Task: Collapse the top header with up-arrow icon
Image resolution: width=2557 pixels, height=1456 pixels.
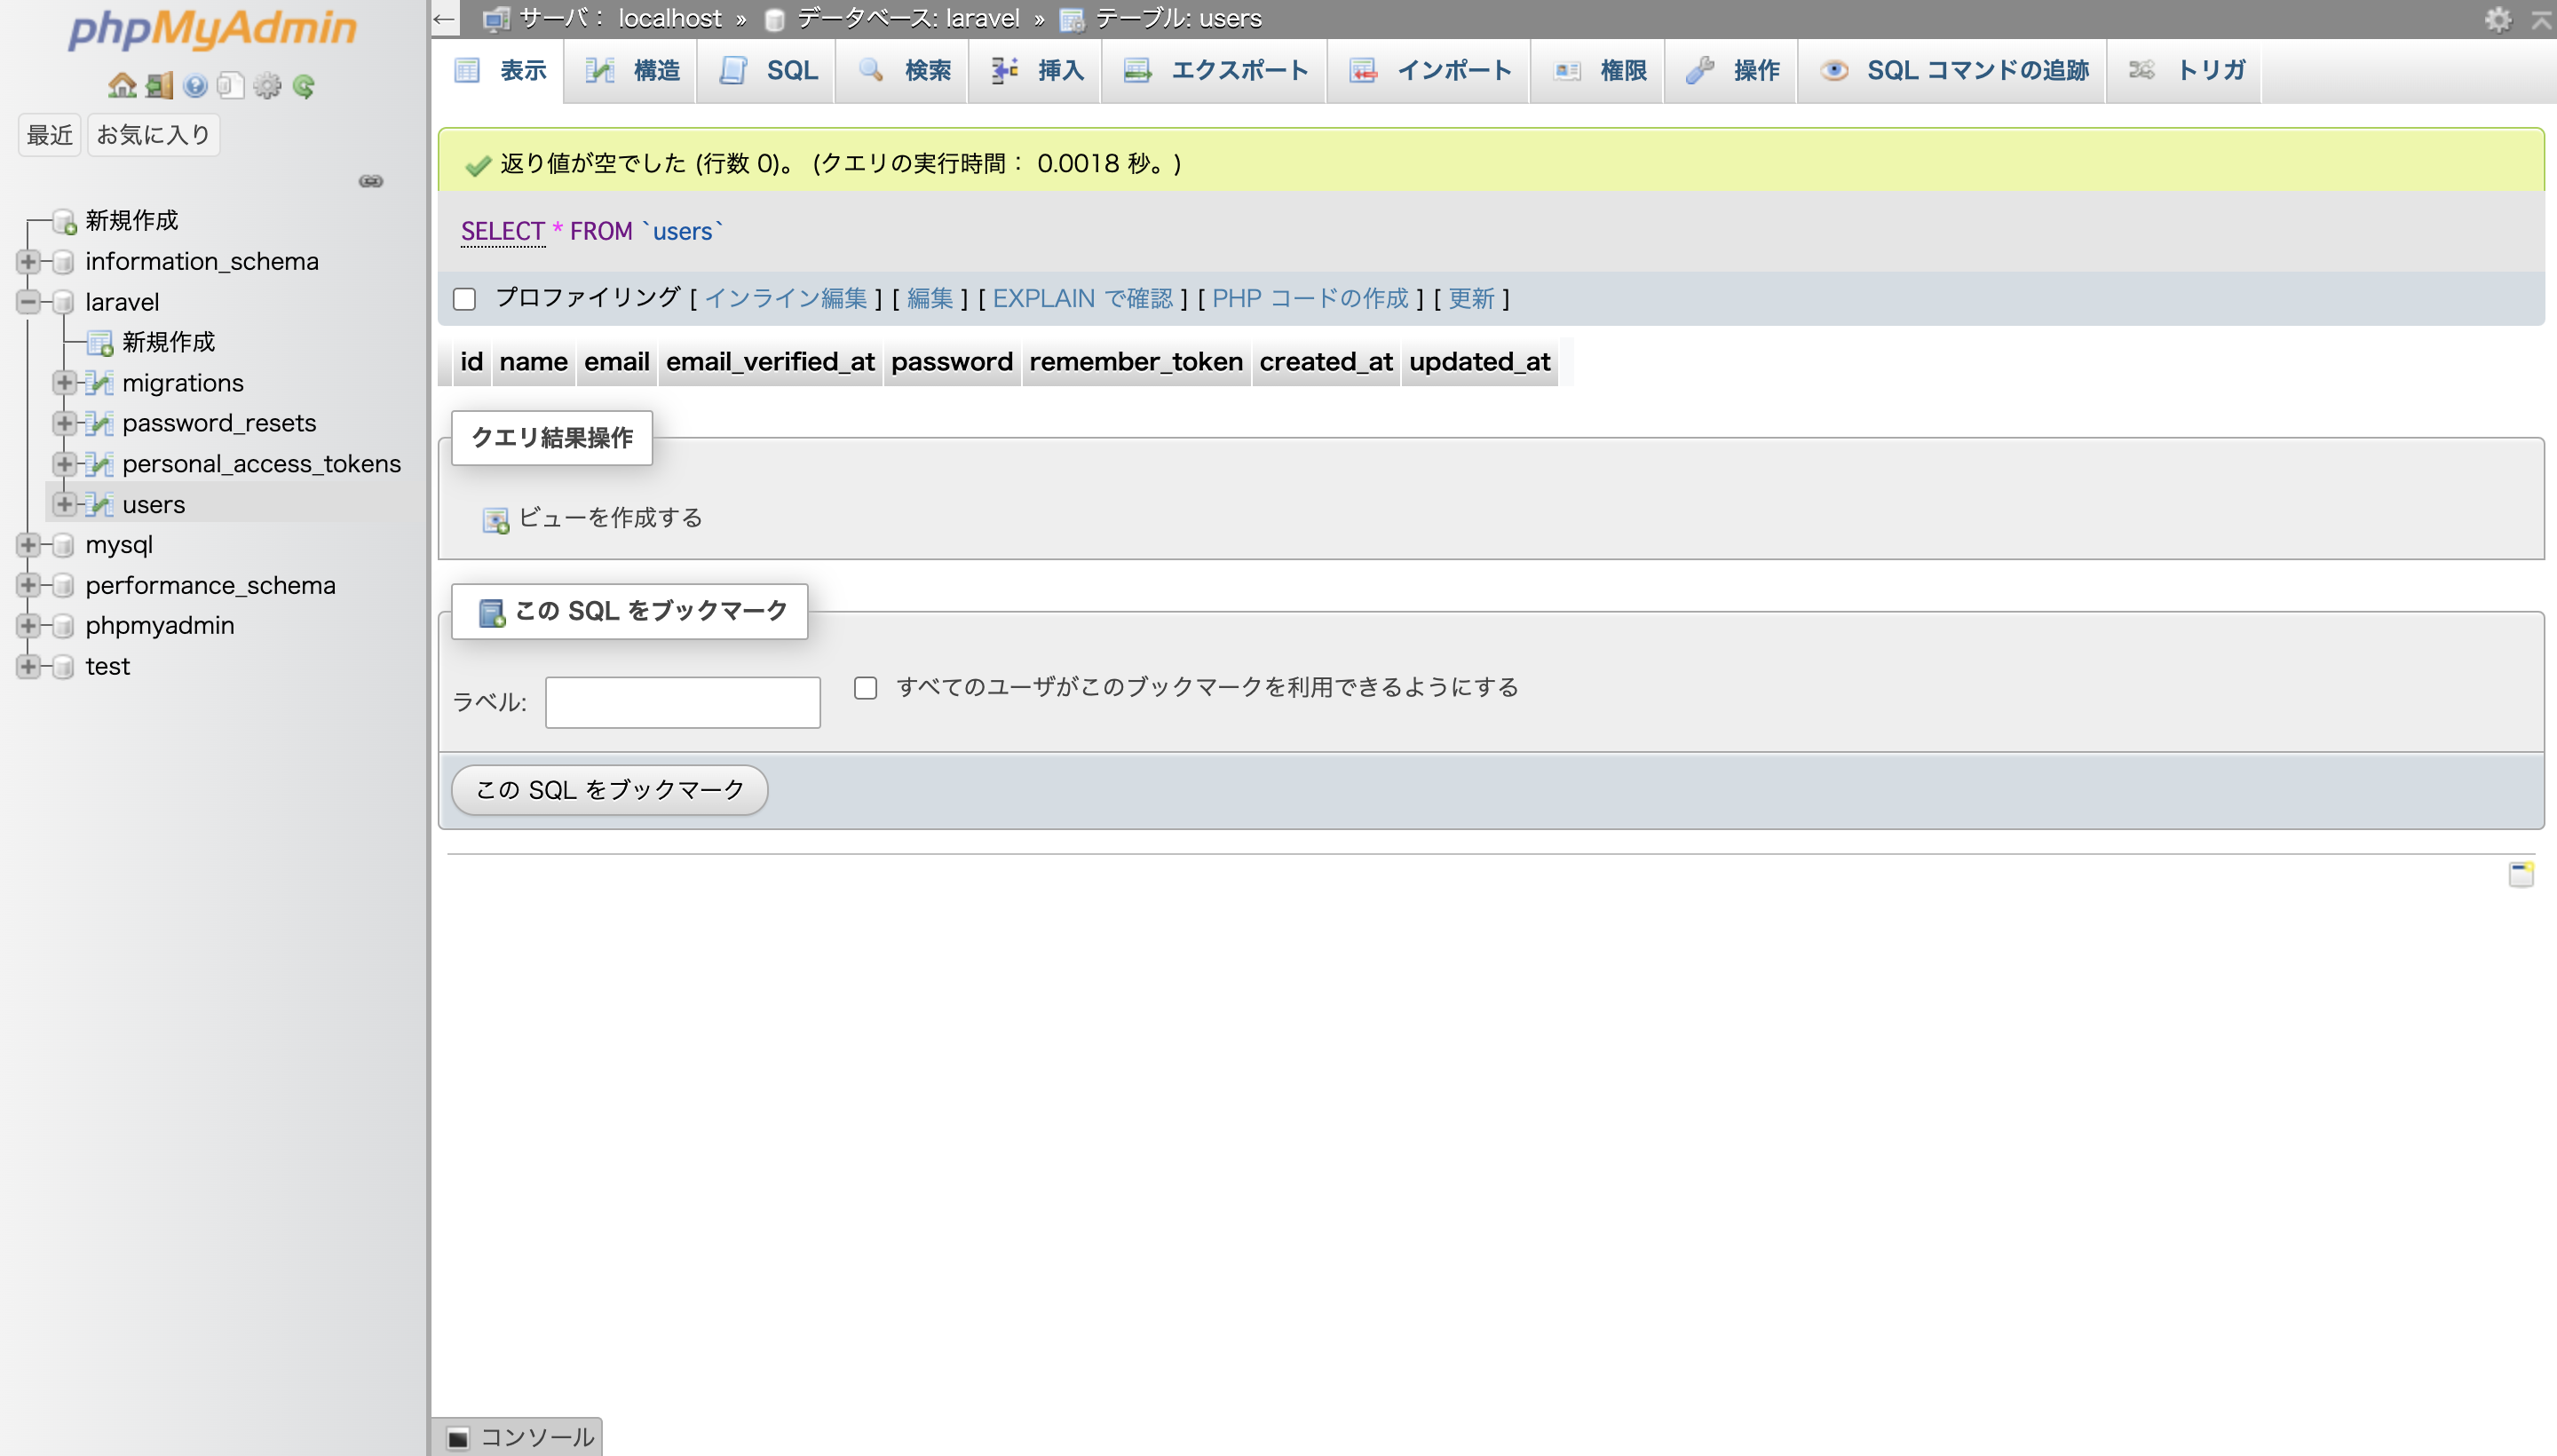Action: pyautogui.click(x=2541, y=19)
